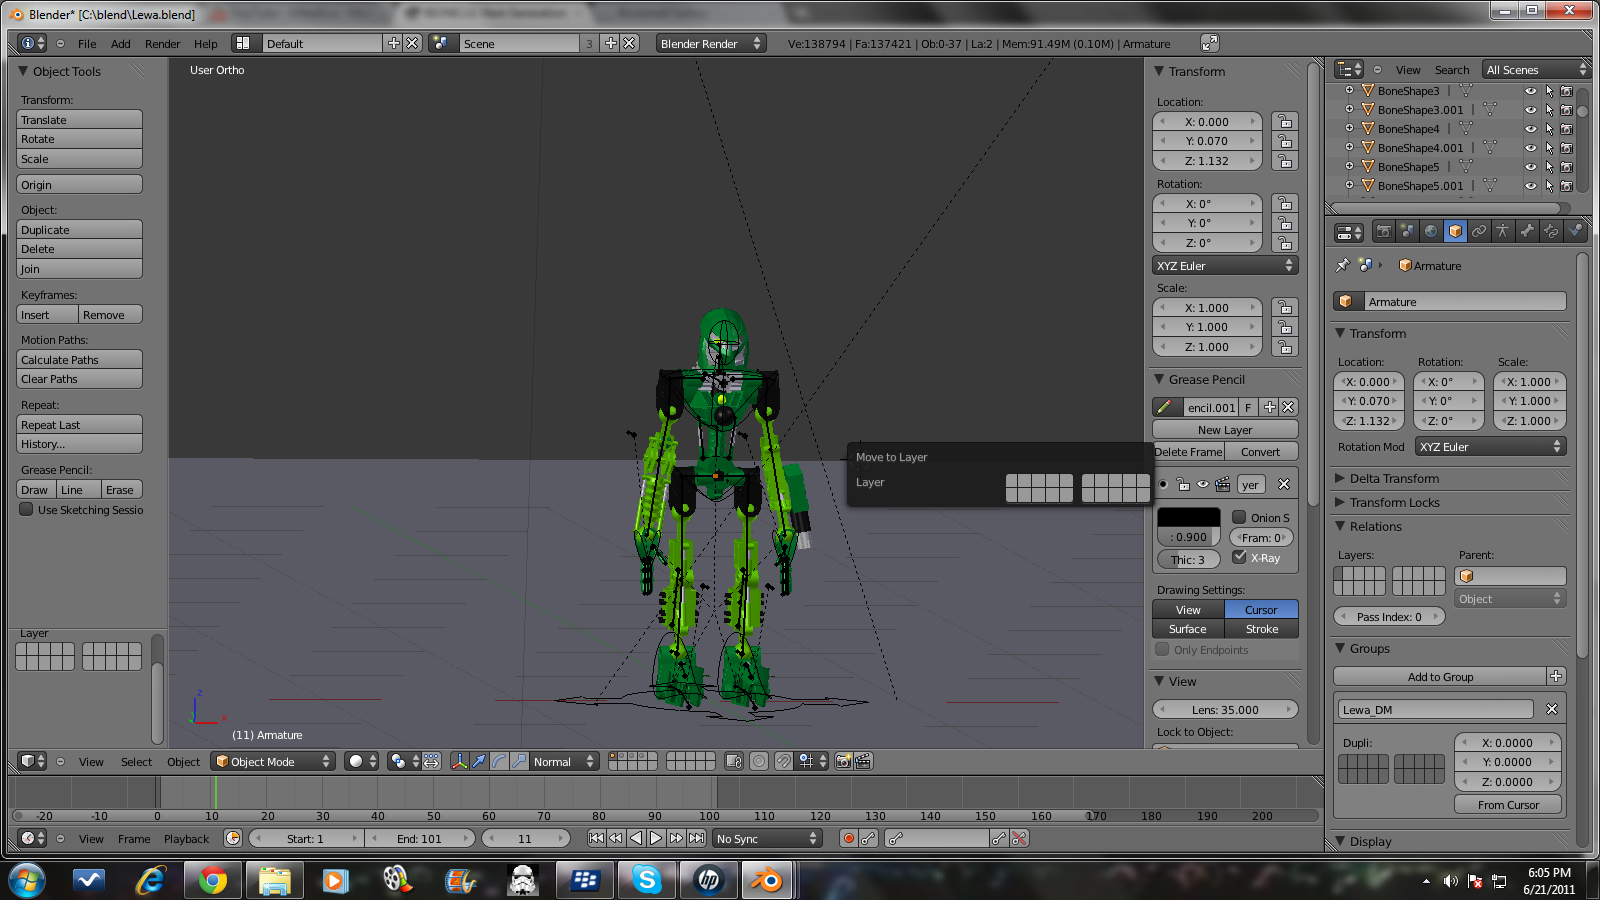The width and height of the screenshot is (1600, 900).
Task: Uncheck the X-Ray checkbox
Action: [1239, 558]
